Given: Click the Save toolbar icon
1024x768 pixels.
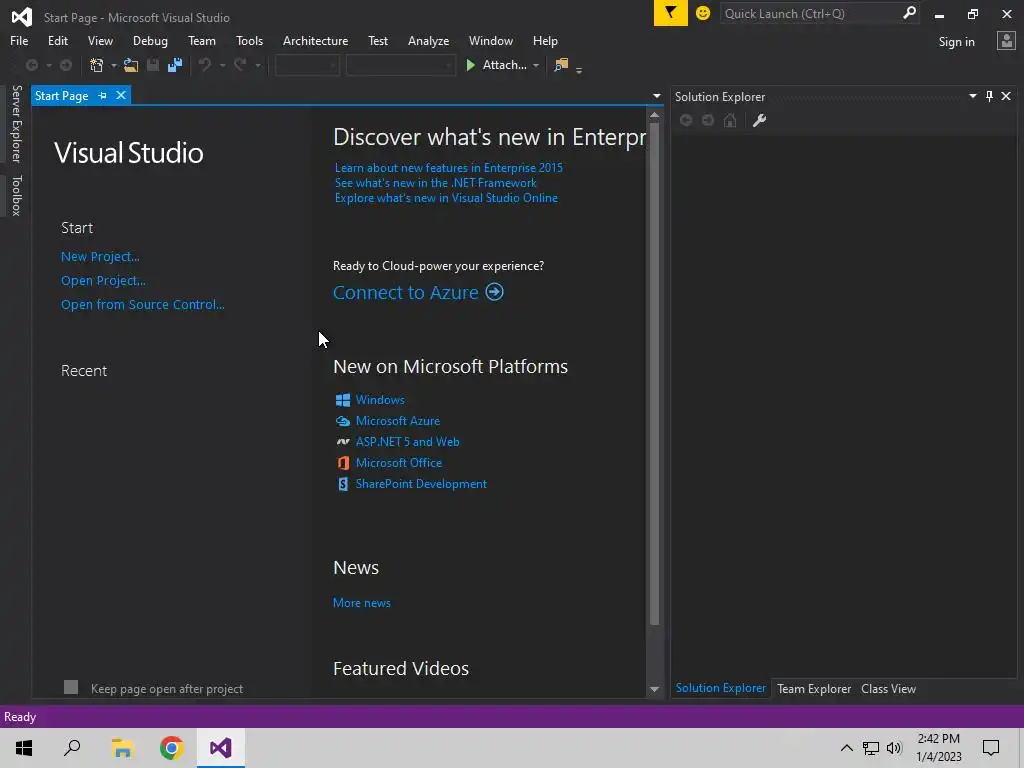Looking at the screenshot, I should point(153,65).
